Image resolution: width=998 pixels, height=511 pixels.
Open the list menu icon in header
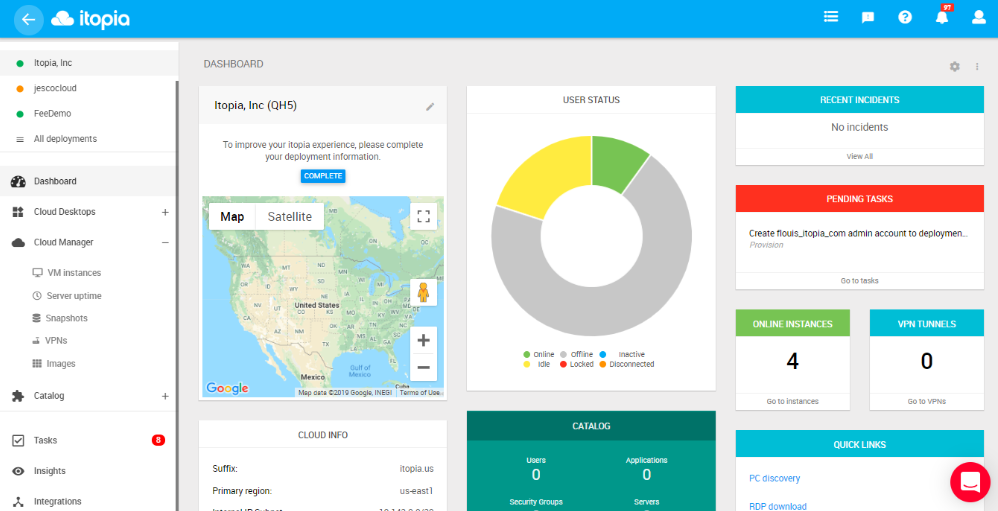tap(831, 17)
